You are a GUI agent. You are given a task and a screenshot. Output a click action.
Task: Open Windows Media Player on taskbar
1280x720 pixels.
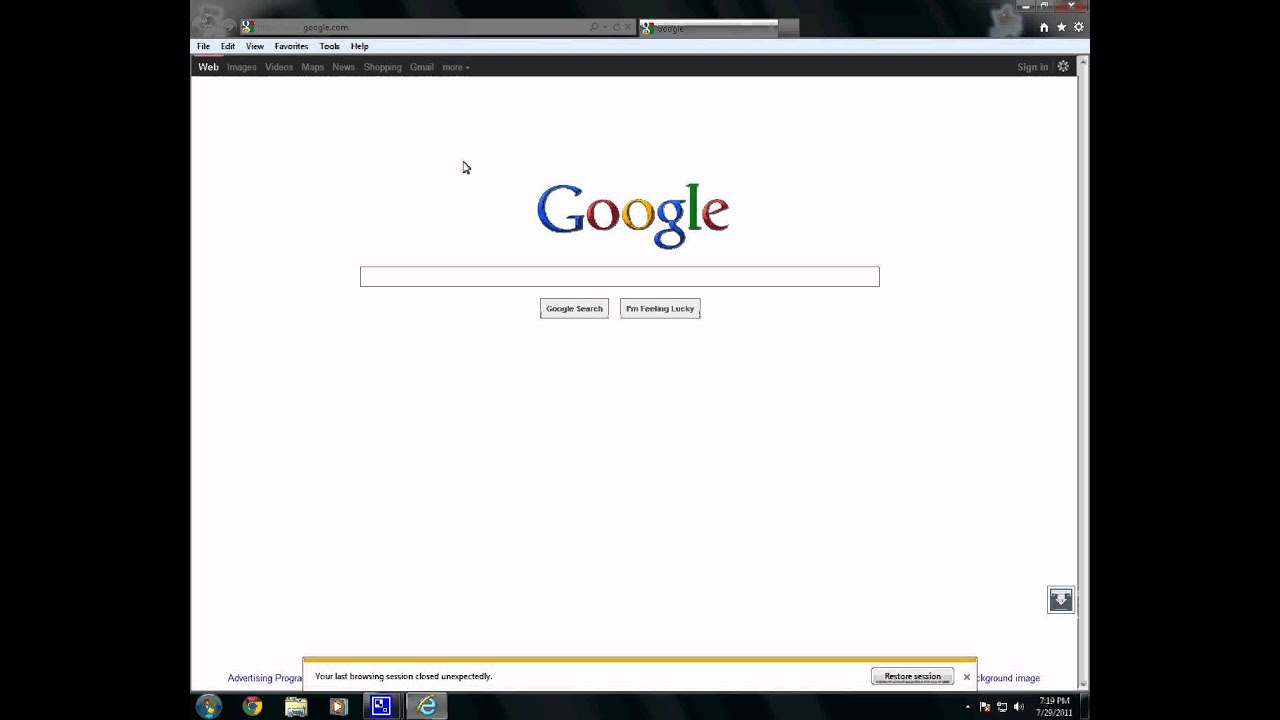338,706
